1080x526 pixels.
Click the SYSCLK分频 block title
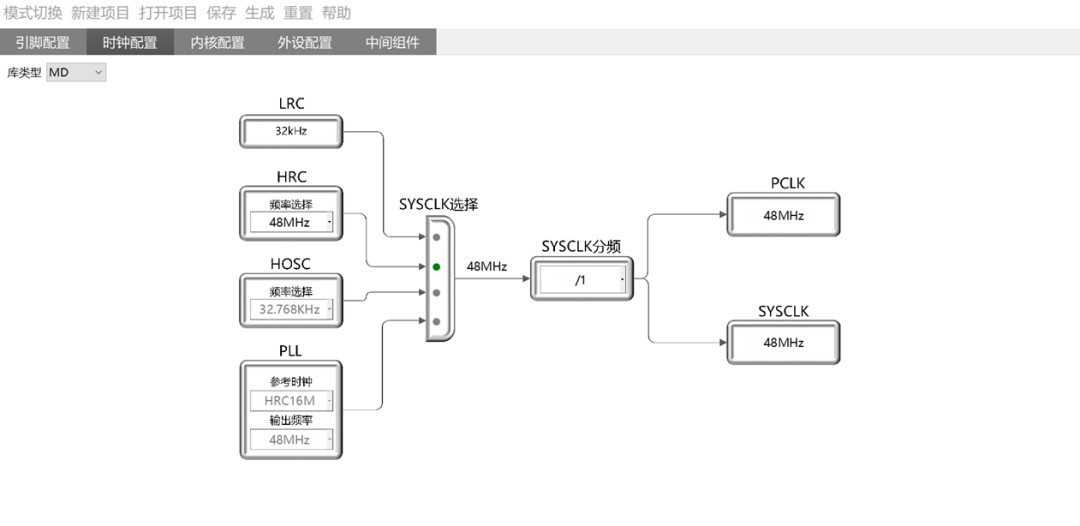click(x=582, y=246)
